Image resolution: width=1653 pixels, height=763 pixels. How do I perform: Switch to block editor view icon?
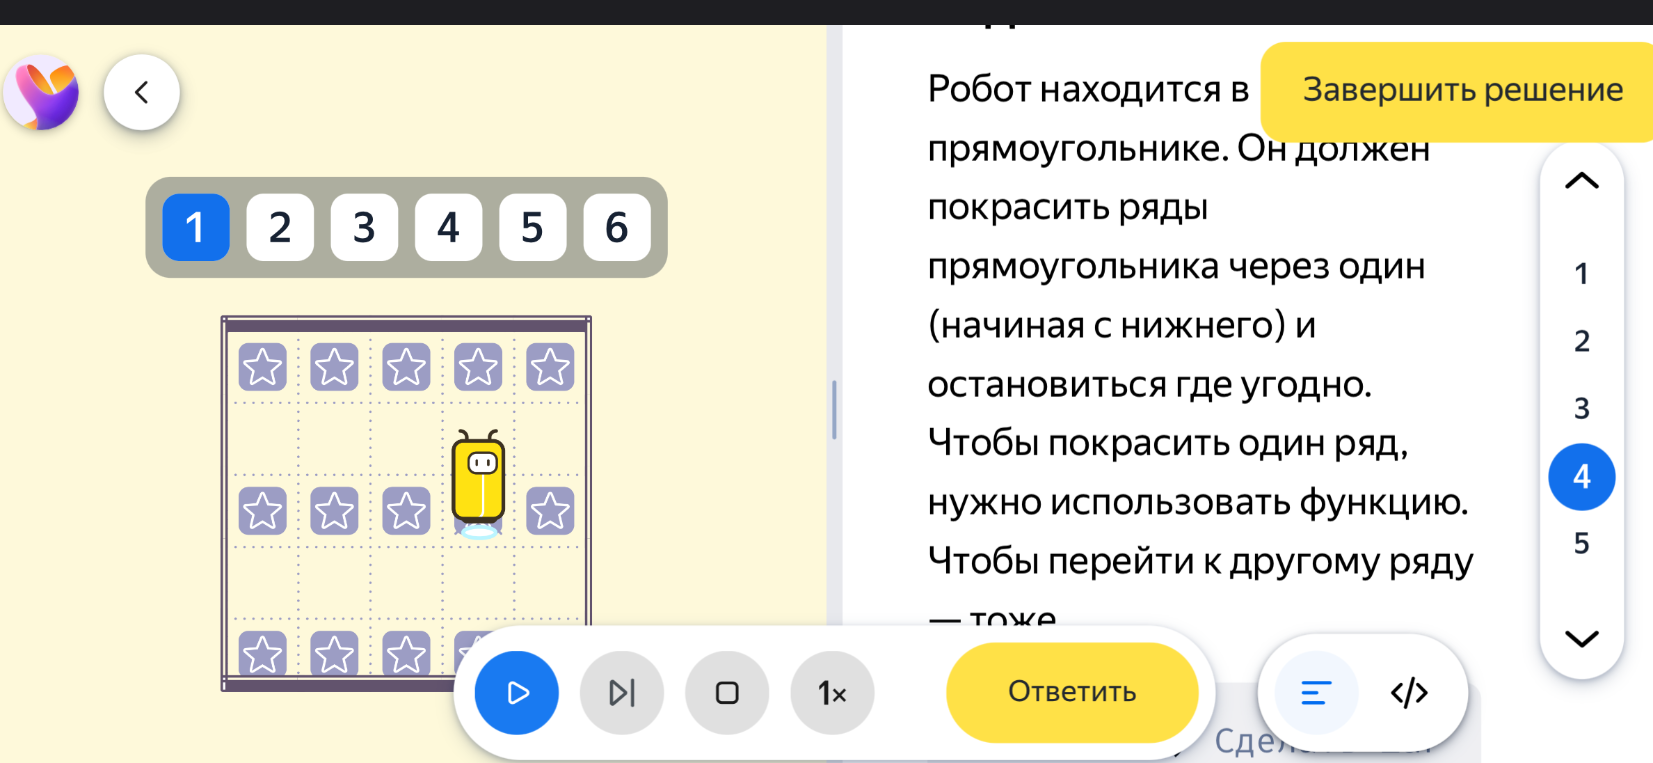click(1316, 692)
